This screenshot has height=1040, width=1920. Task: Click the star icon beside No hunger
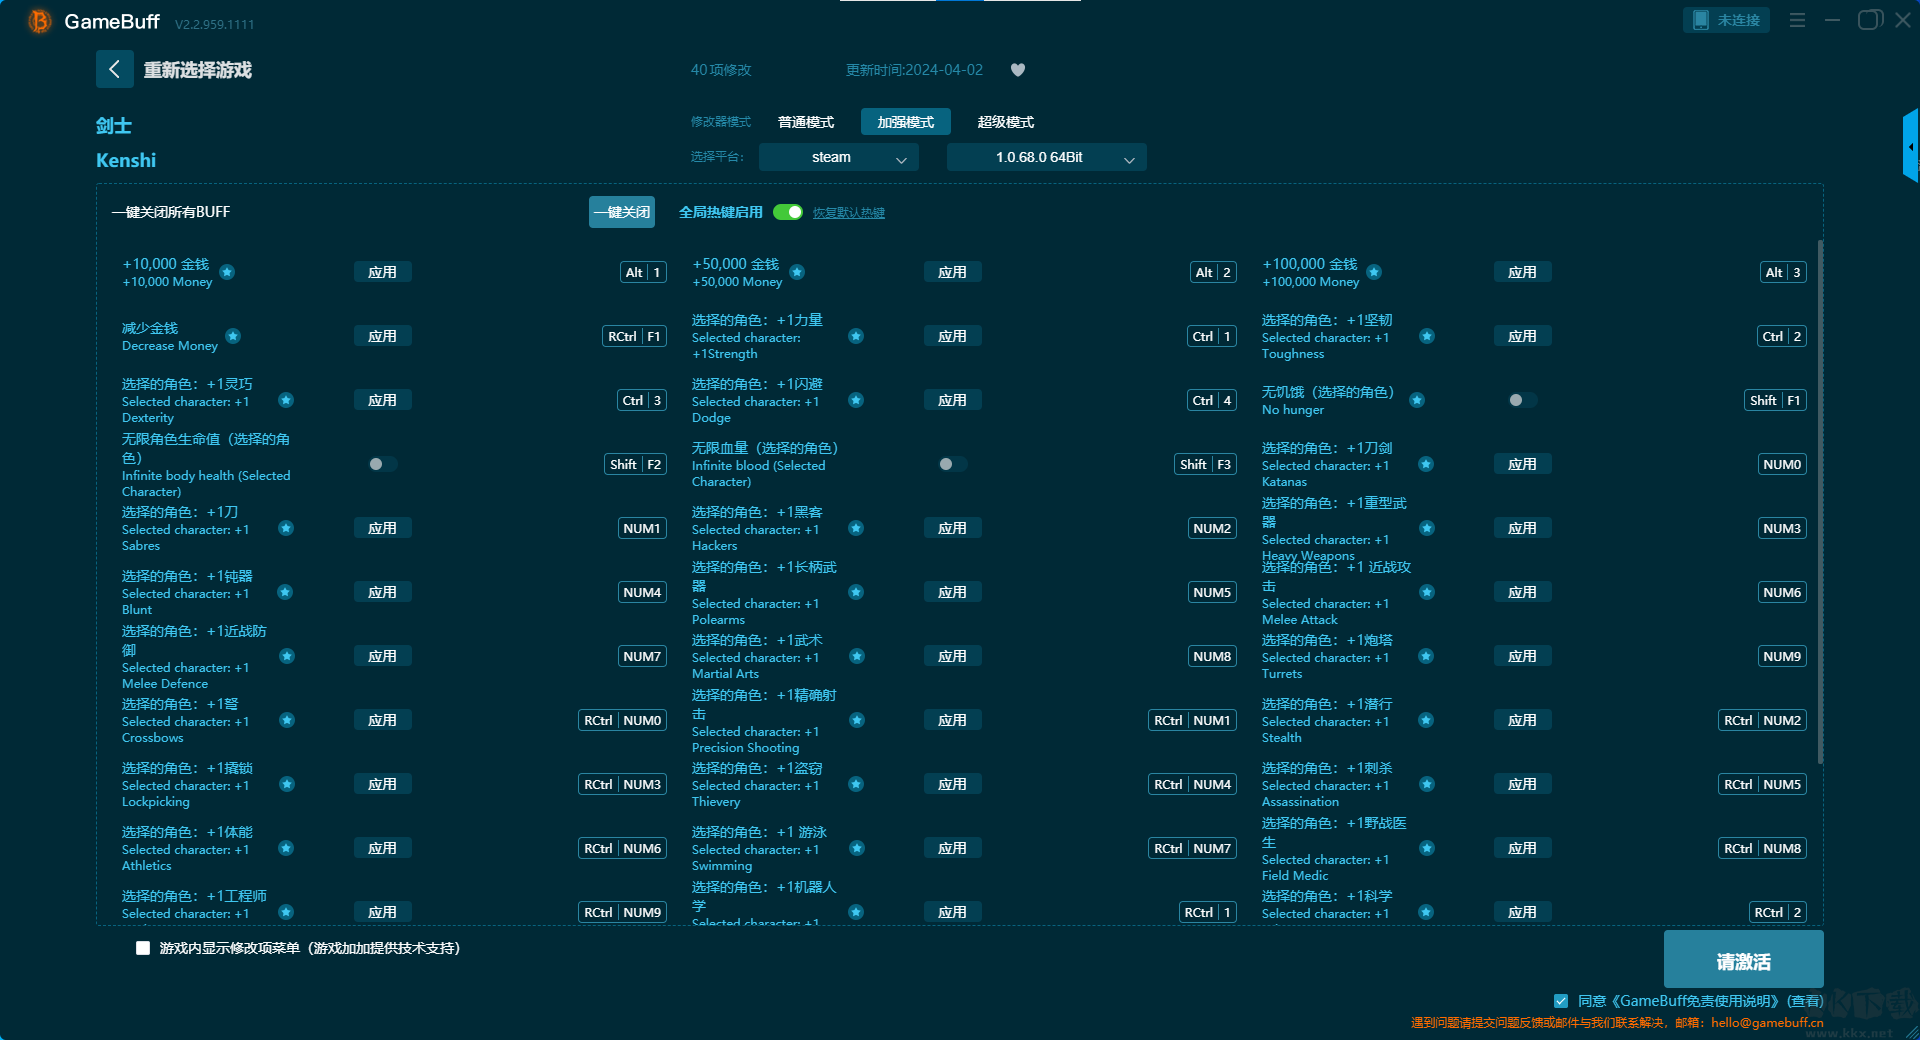click(1417, 400)
